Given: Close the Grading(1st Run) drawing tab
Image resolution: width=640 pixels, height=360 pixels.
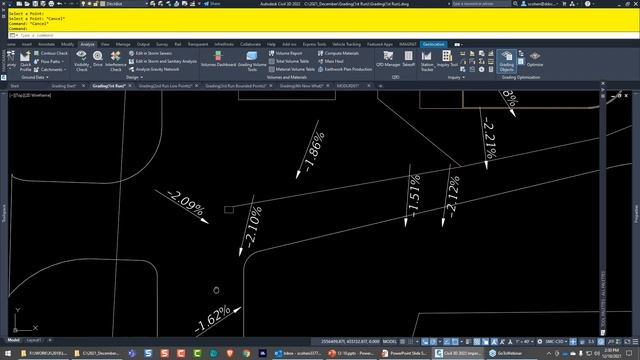Looking at the screenshot, I should click(x=130, y=86).
